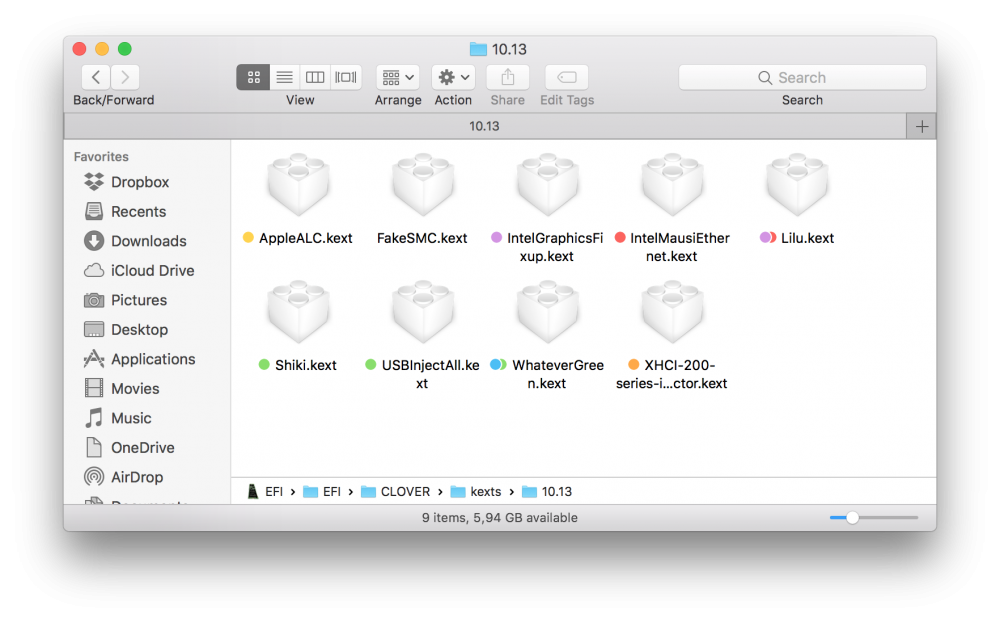Click kexts in the path bar
1000x622 pixels.
476,491
